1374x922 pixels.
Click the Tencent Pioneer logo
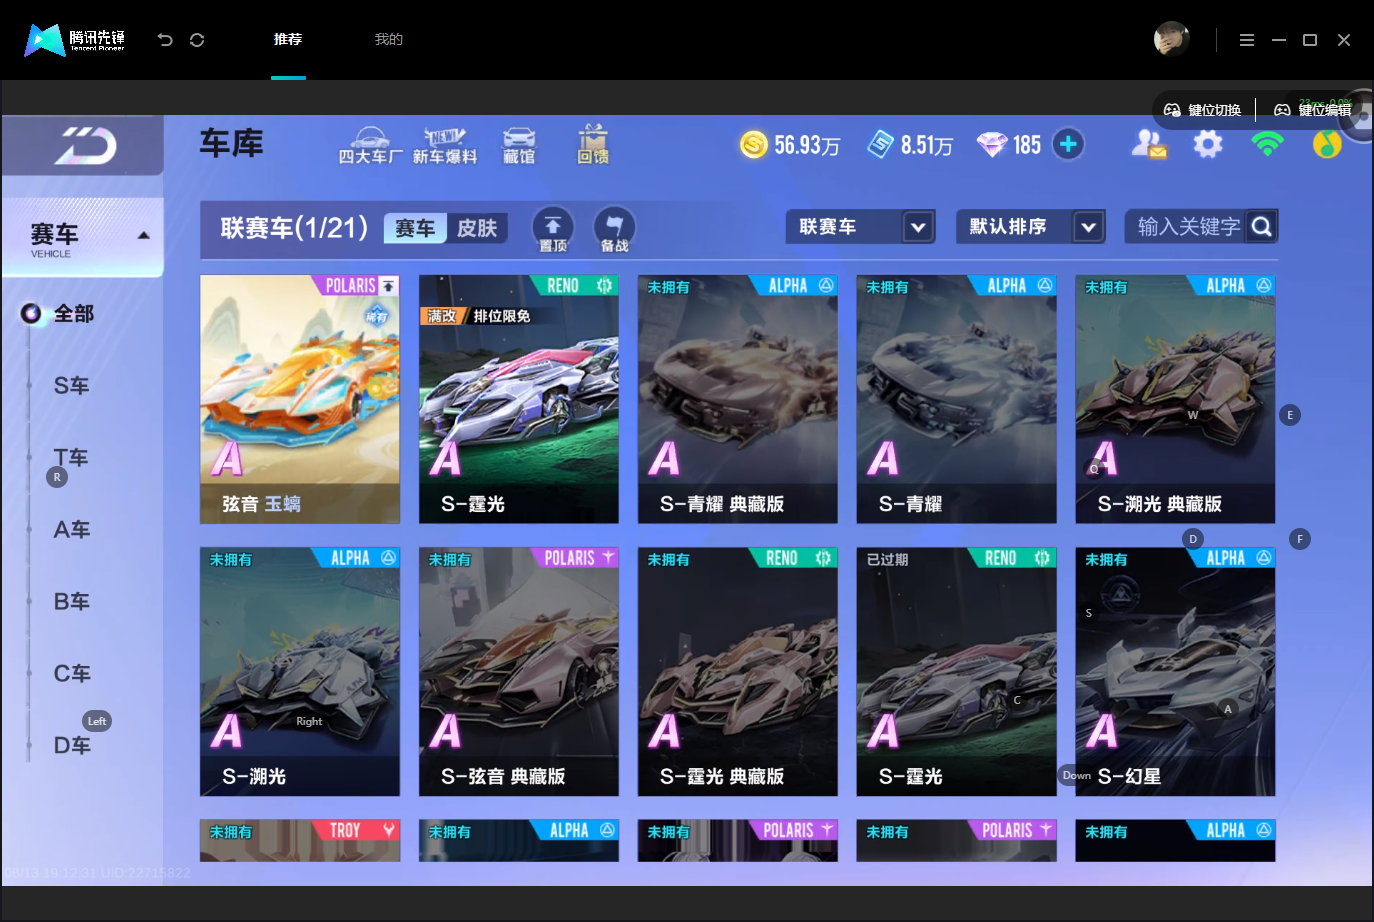click(x=75, y=40)
